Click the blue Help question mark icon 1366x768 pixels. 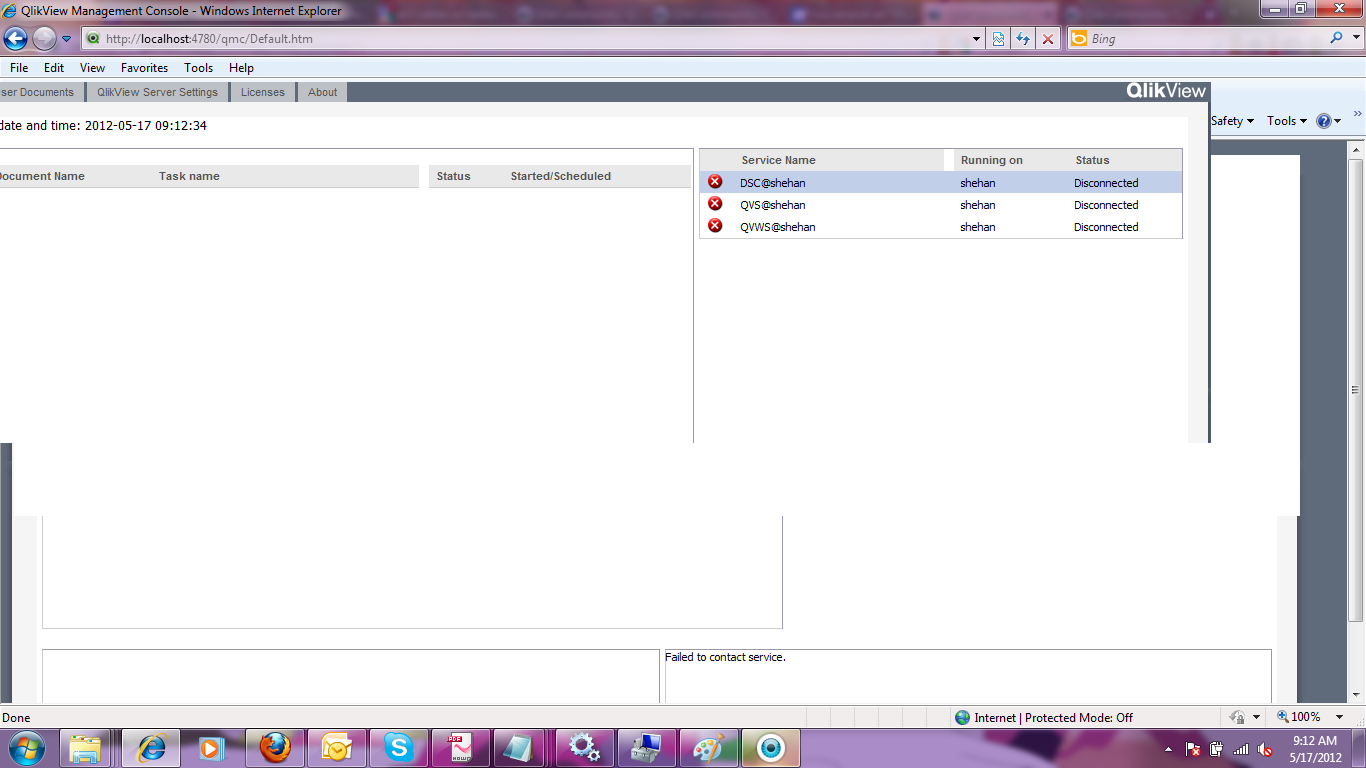pos(1325,121)
